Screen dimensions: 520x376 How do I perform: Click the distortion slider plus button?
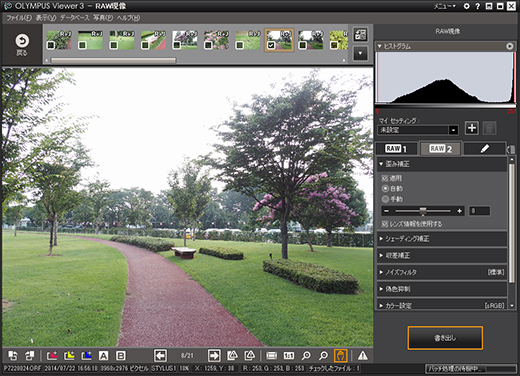tap(460, 211)
